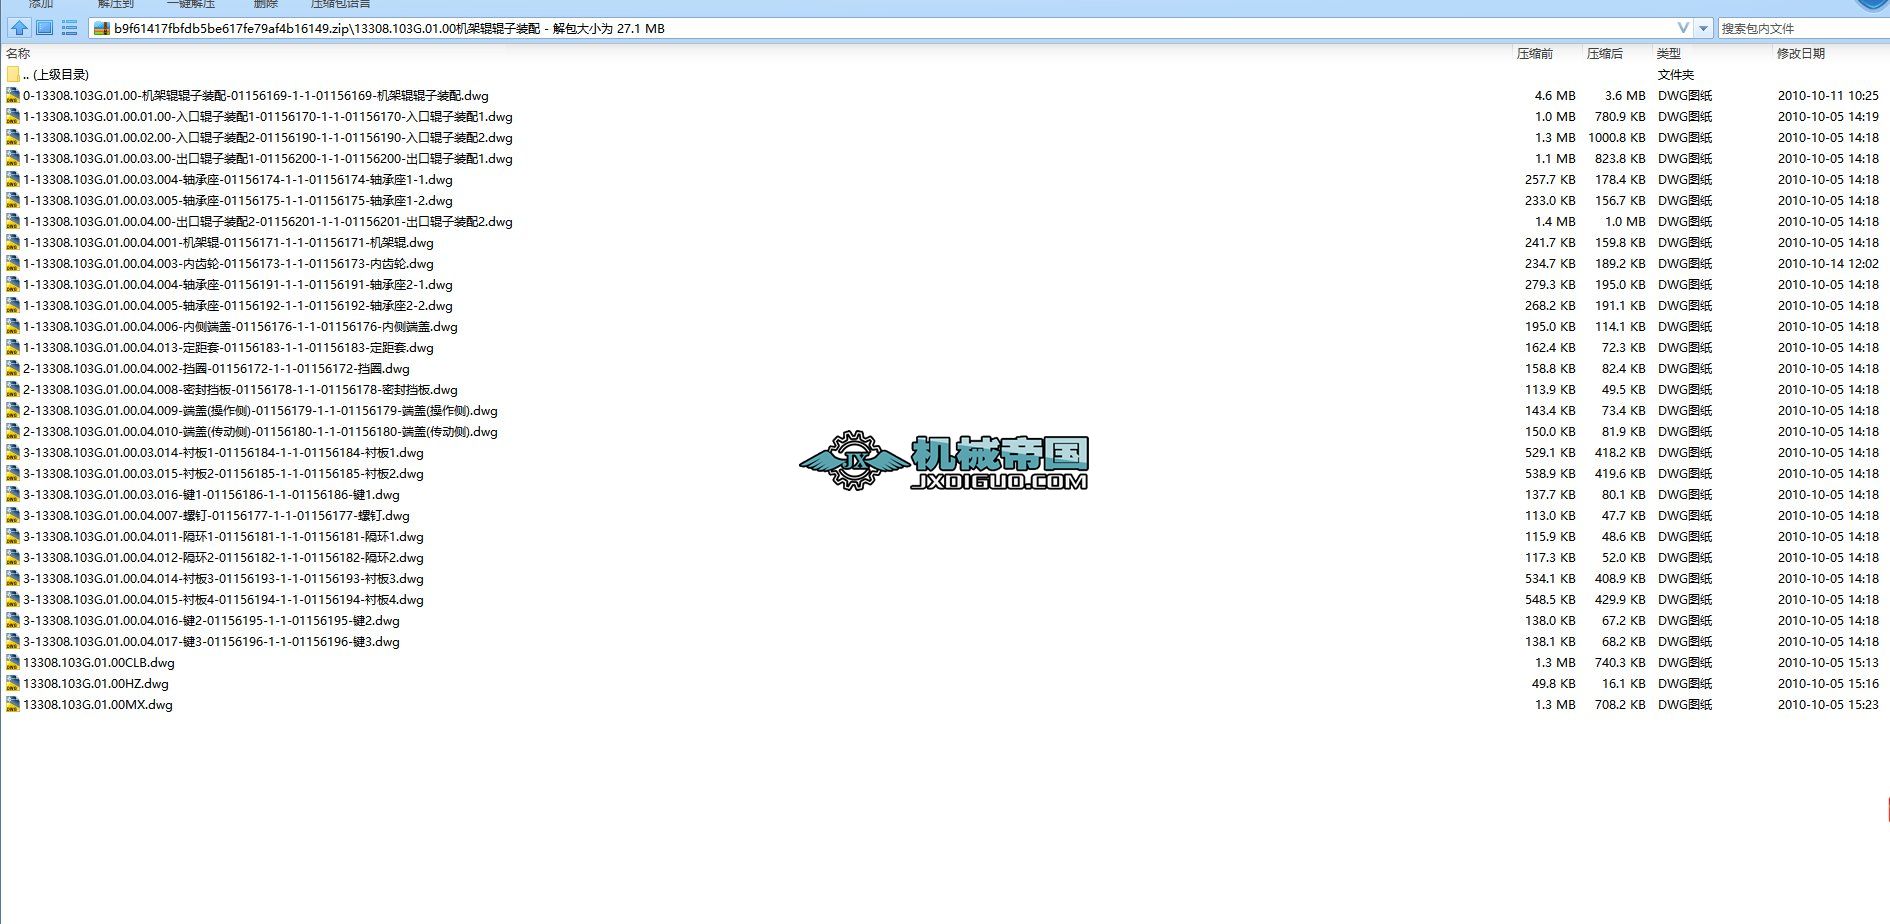Image resolution: width=1890 pixels, height=924 pixels.
Task: Click the archive path address bar
Action: click(890, 28)
